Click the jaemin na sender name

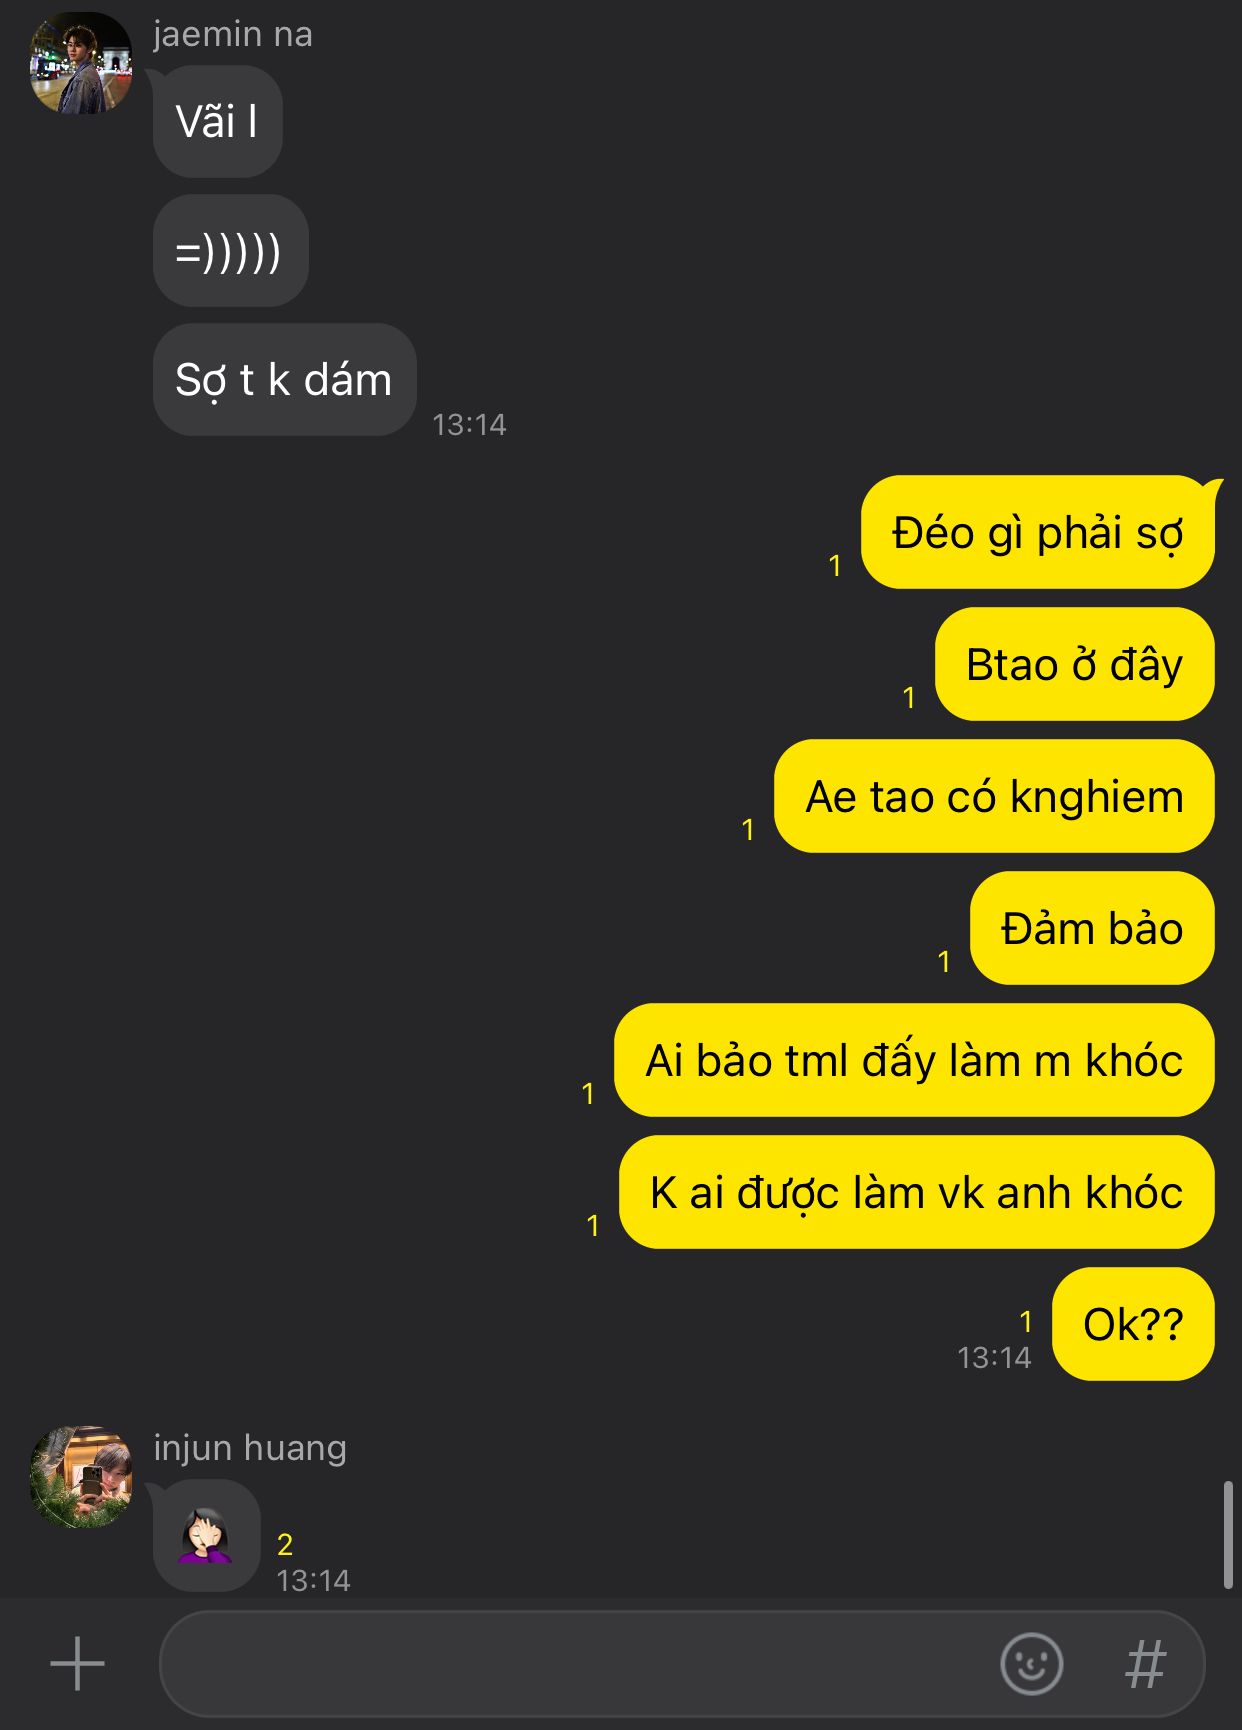pyautogui.click(x=233, y=34)
